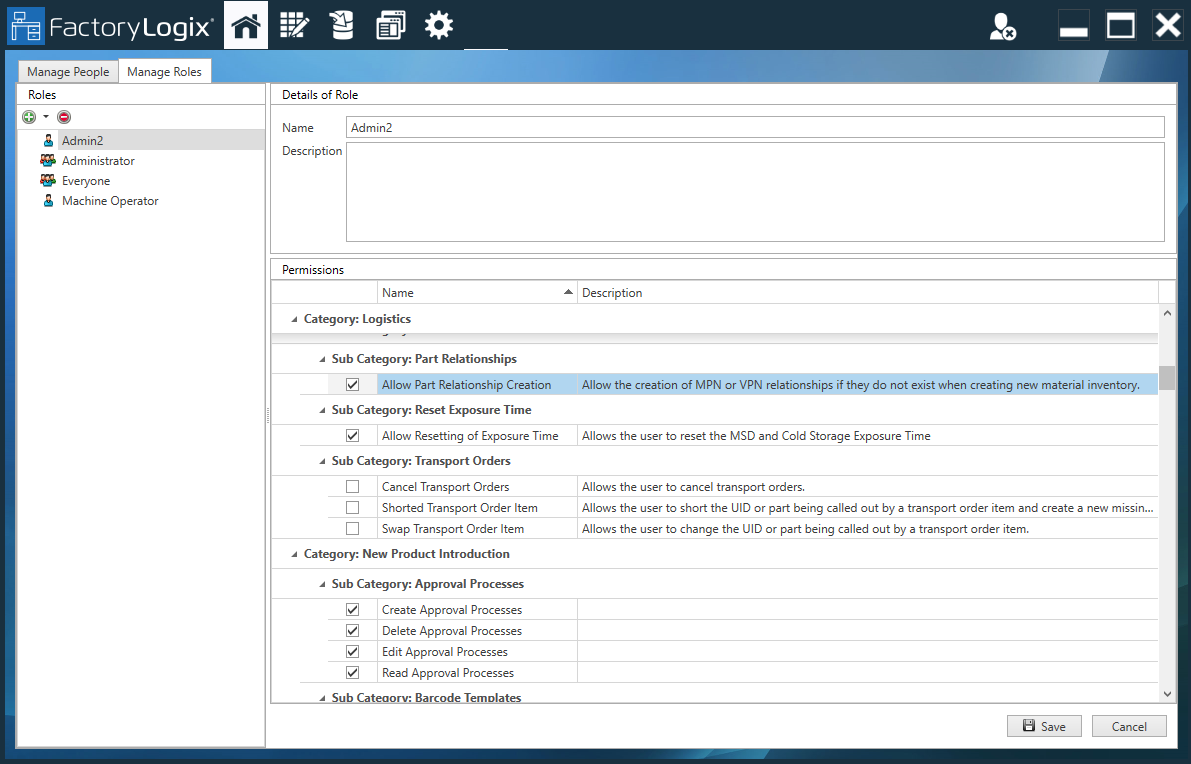
Task: Click the Admin2 role person icon
Action: click(x=49, y=140)
